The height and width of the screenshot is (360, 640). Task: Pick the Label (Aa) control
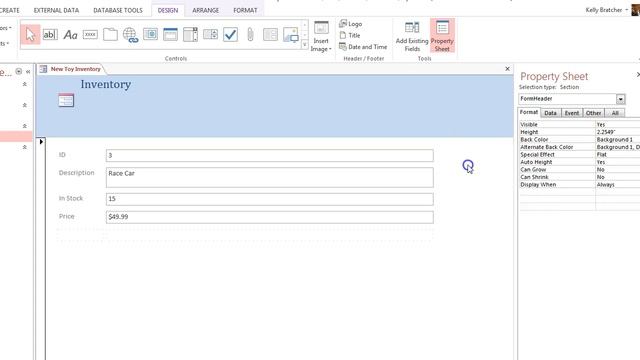70,35
